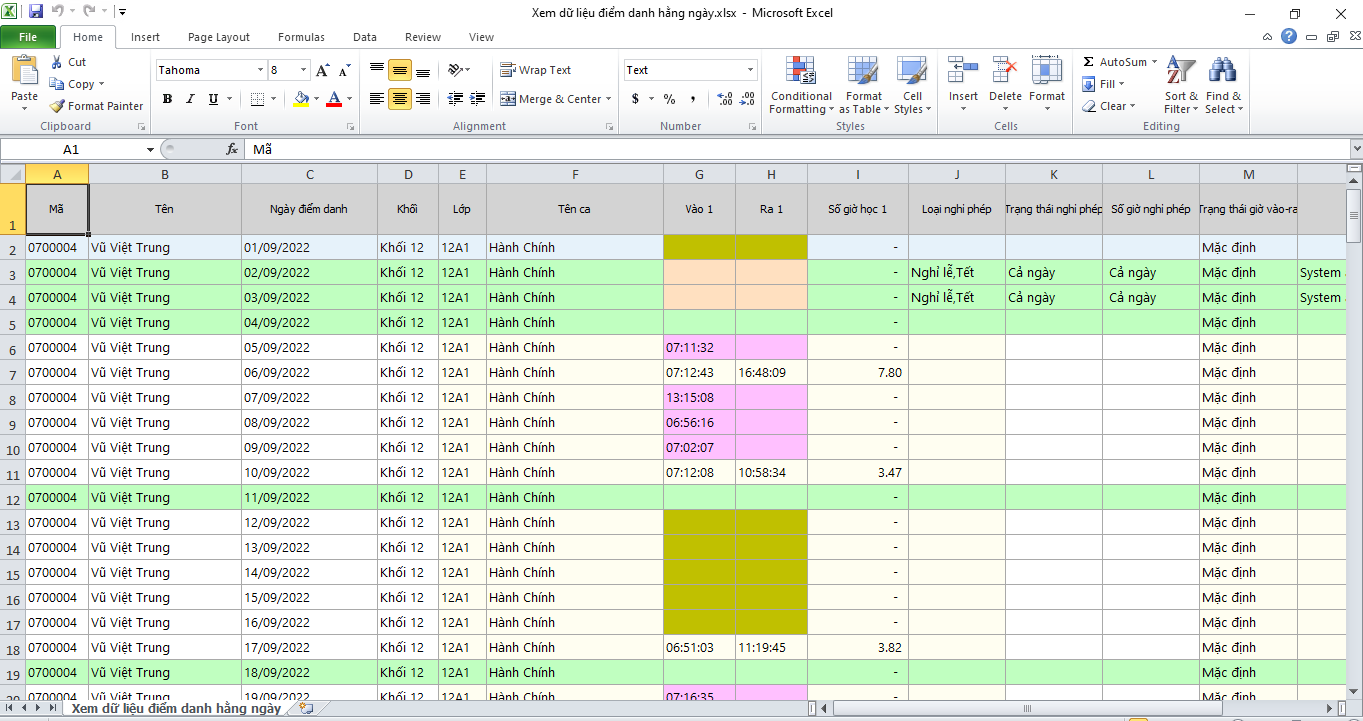
Task: Open the Number dialog launcher
Action: [x=752, y=127]
